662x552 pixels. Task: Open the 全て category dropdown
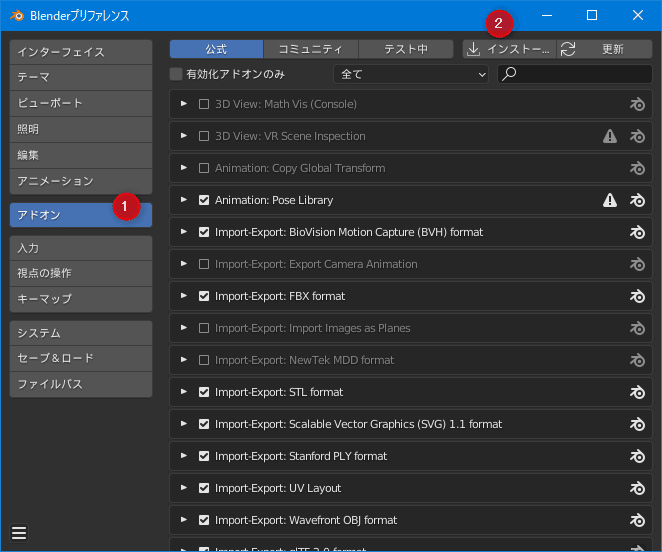pyautogui.click(x=411, y=74)
